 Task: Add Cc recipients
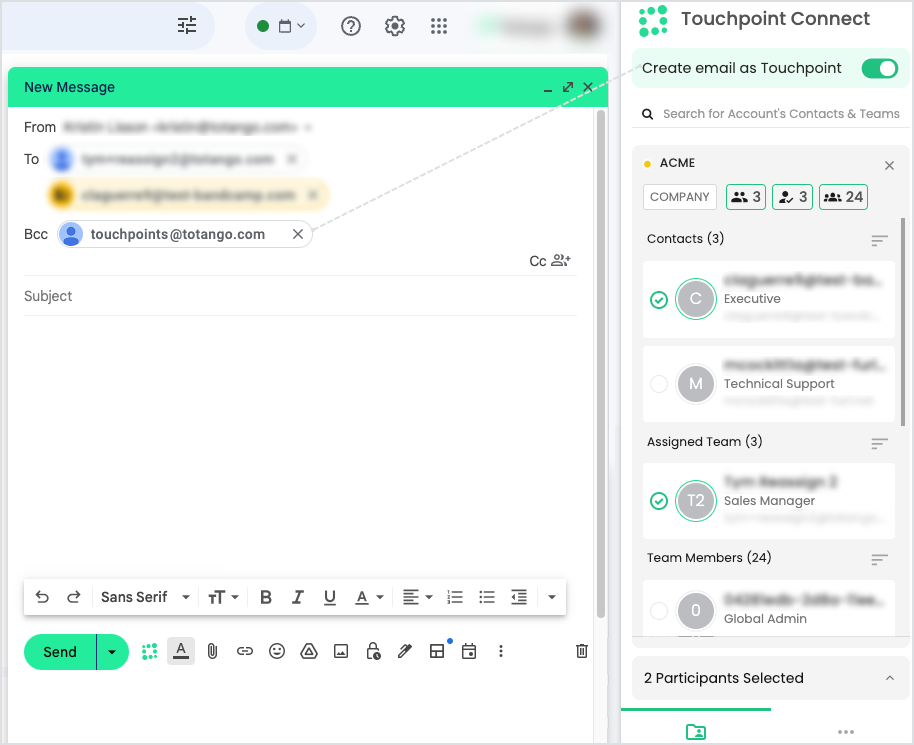pyautogui.click(x=537, y=261)
